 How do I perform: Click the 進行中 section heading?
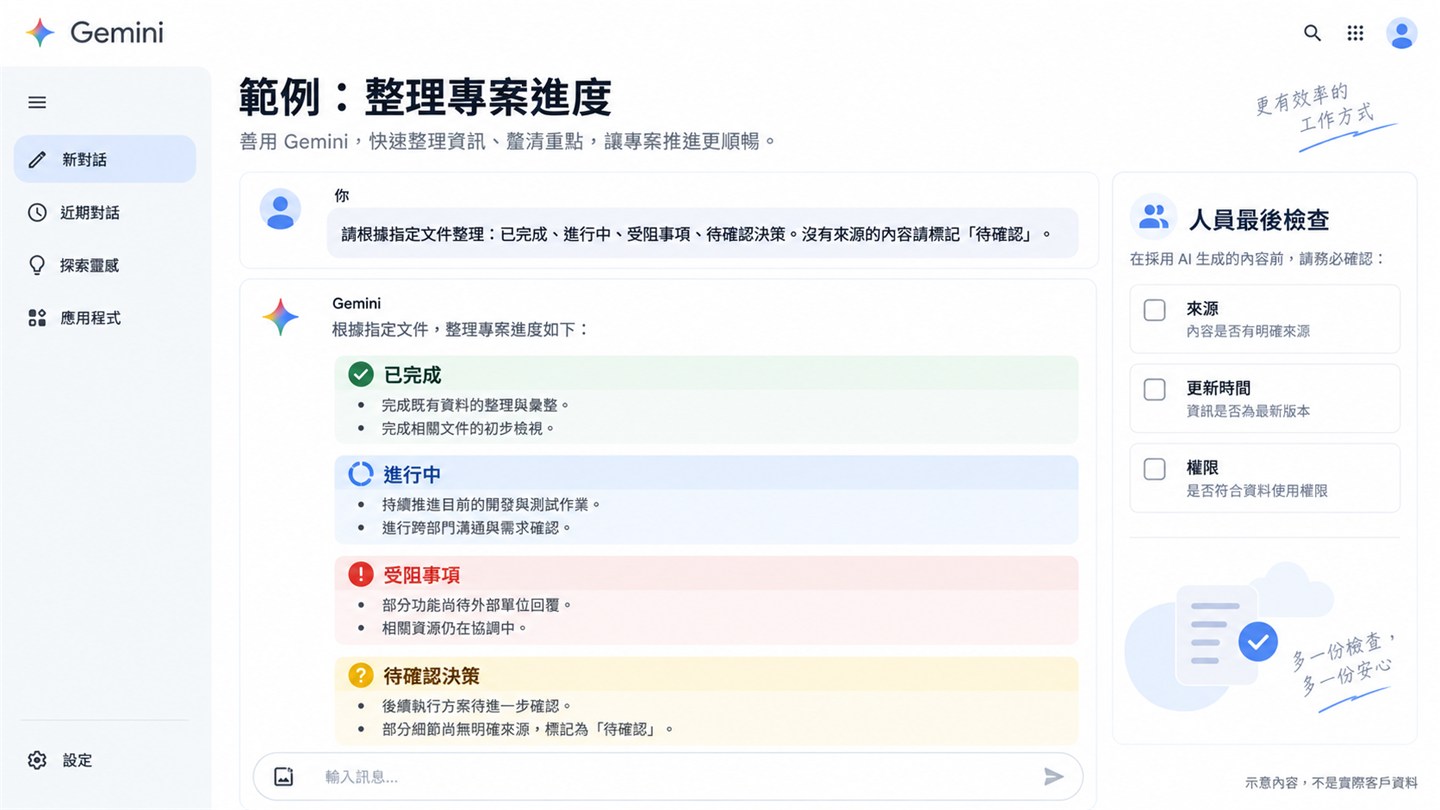[412, 475]
